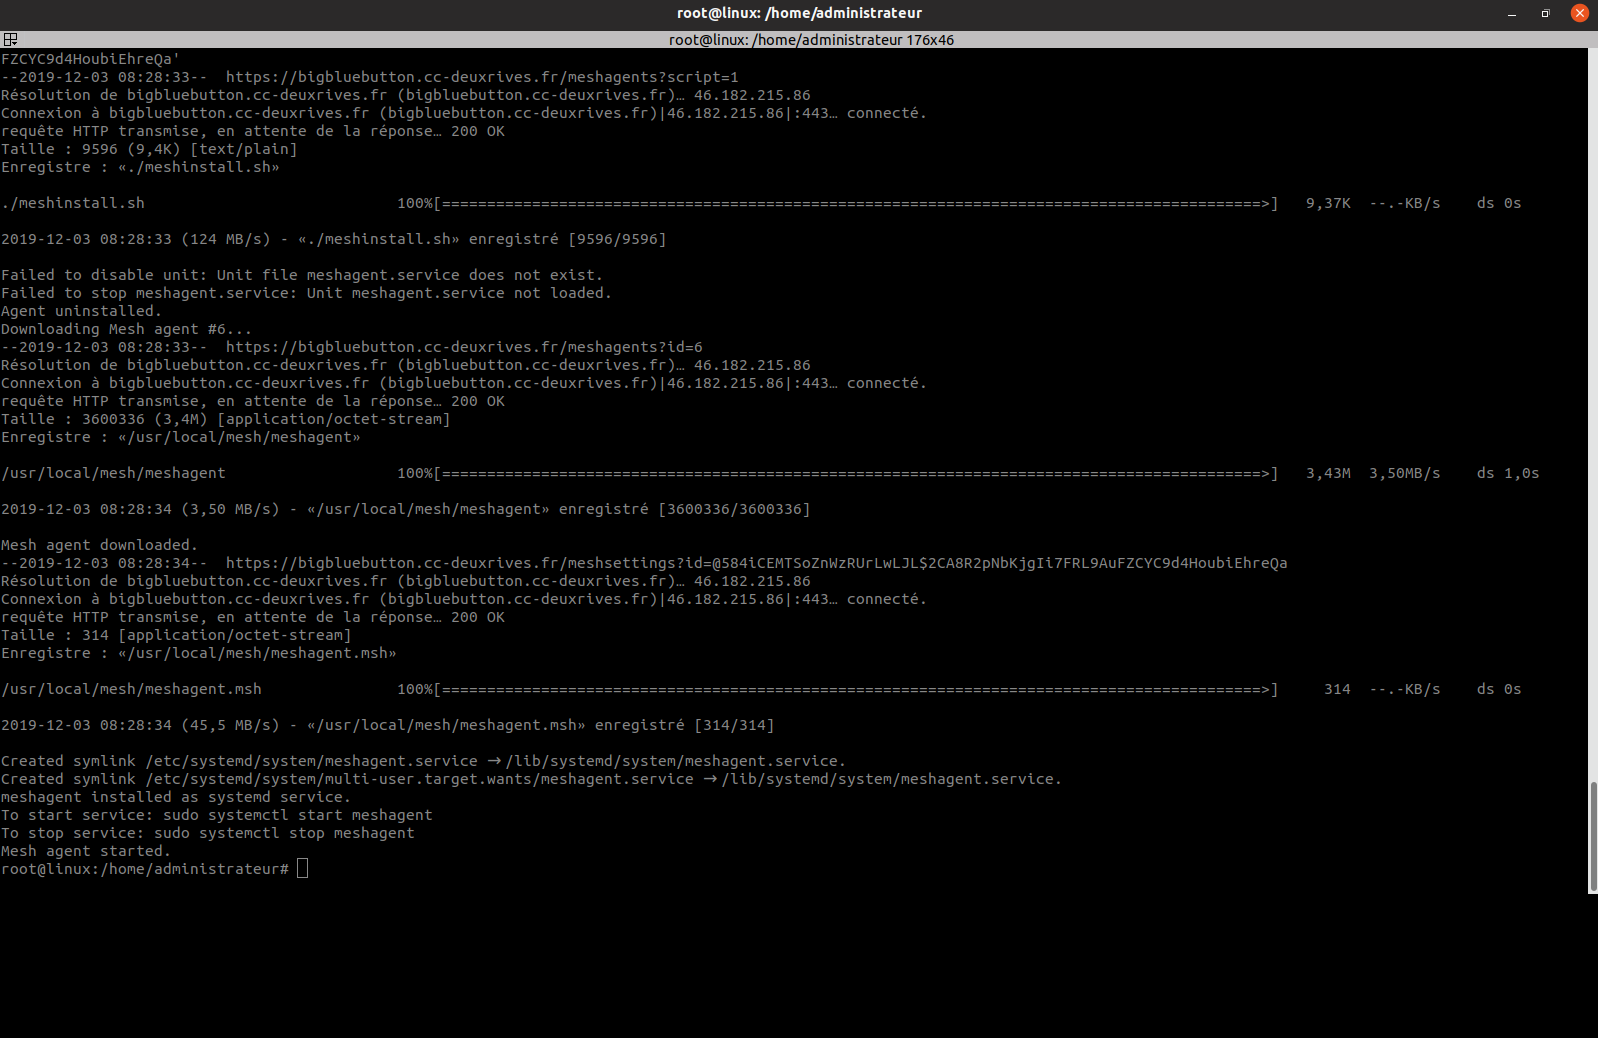1598x1038 pixels.
Task: Click '2019-12-03 08:28:34 (3,50 MB/s)' line
Action: click(405, 509)
